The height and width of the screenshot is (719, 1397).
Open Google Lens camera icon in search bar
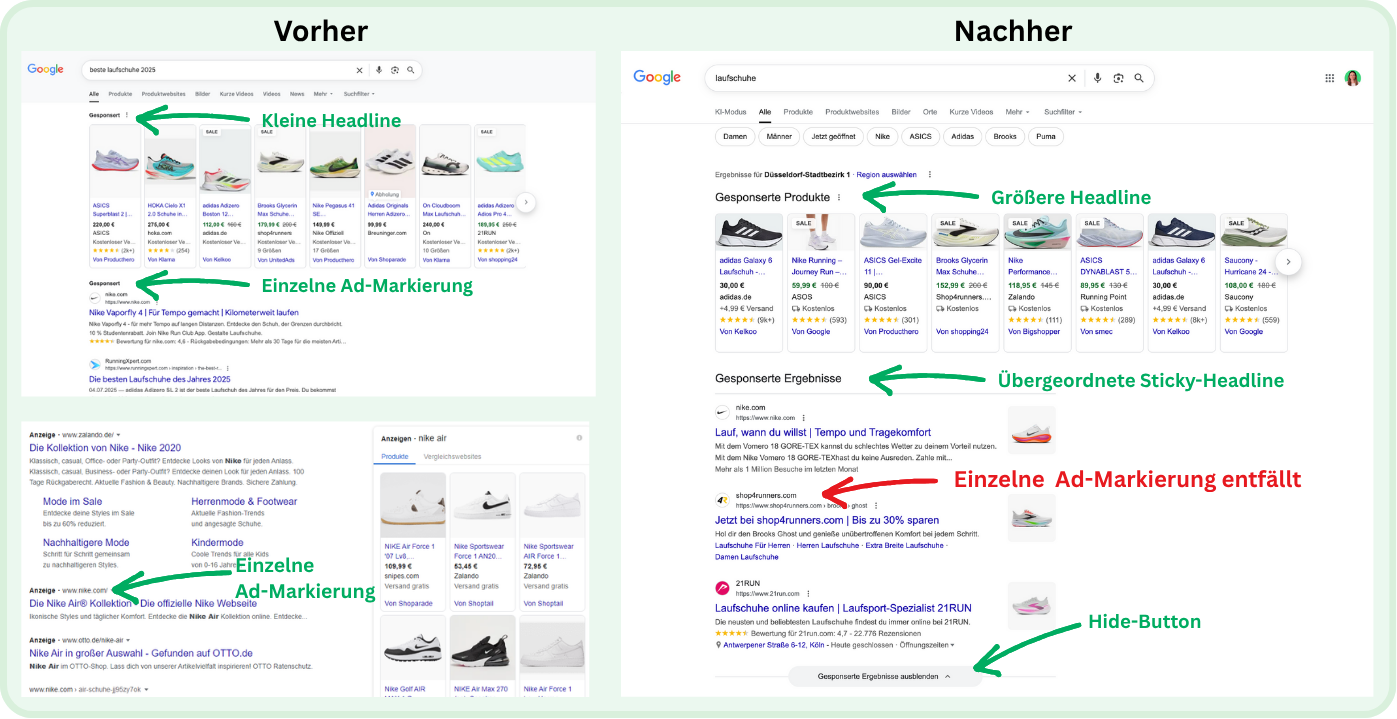coord(1119,78)
